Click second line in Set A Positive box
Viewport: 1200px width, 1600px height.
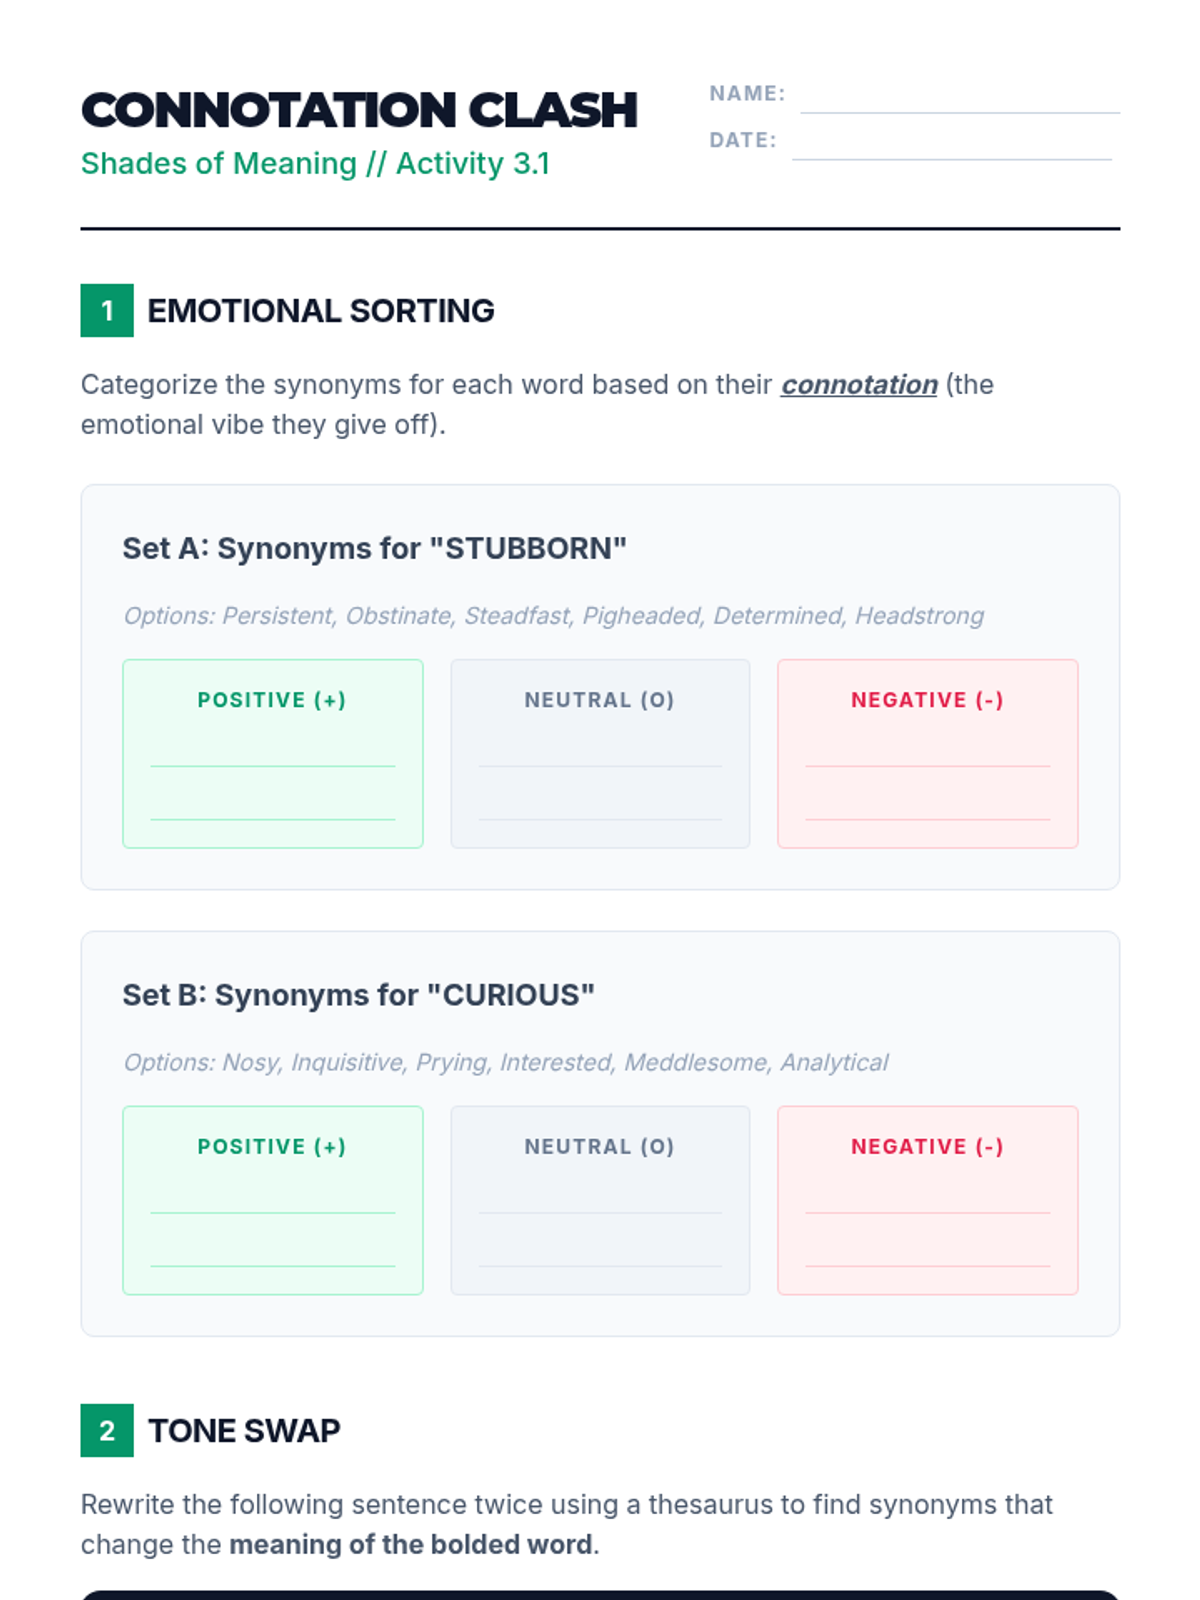[273, 808]
